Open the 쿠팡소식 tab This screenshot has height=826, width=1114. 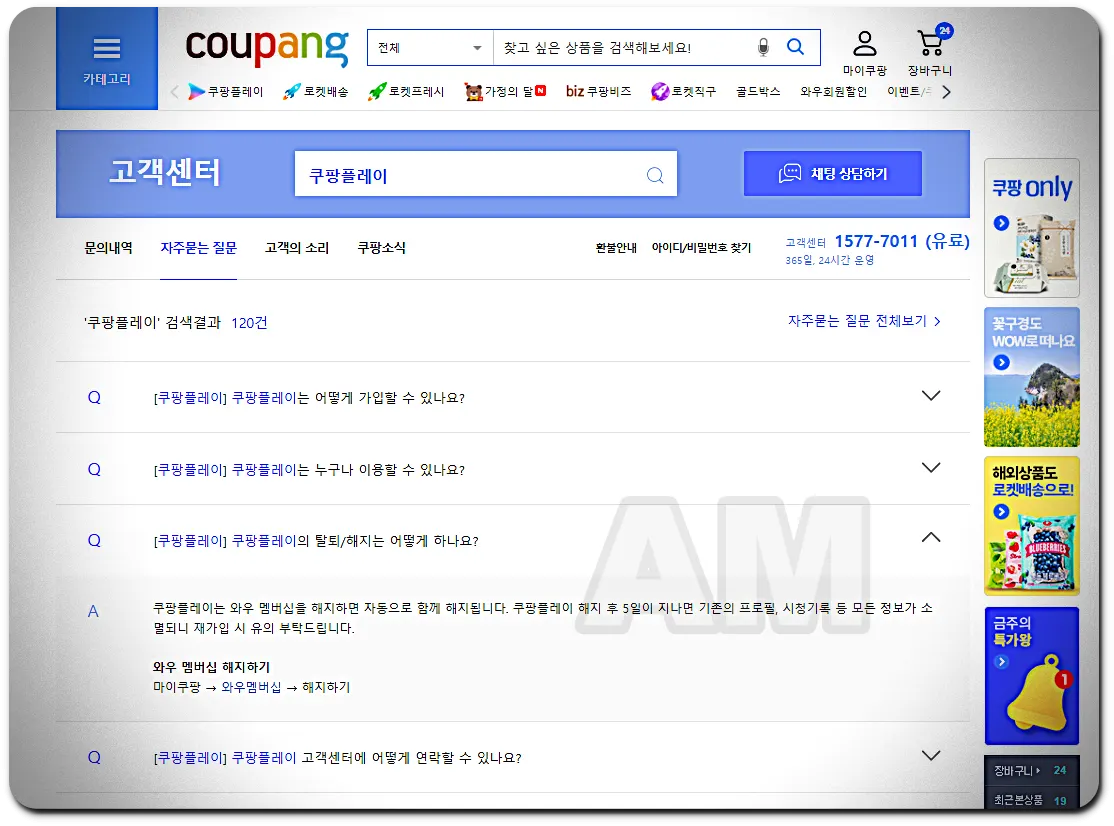pyautogui.click(x=383, y=248)
